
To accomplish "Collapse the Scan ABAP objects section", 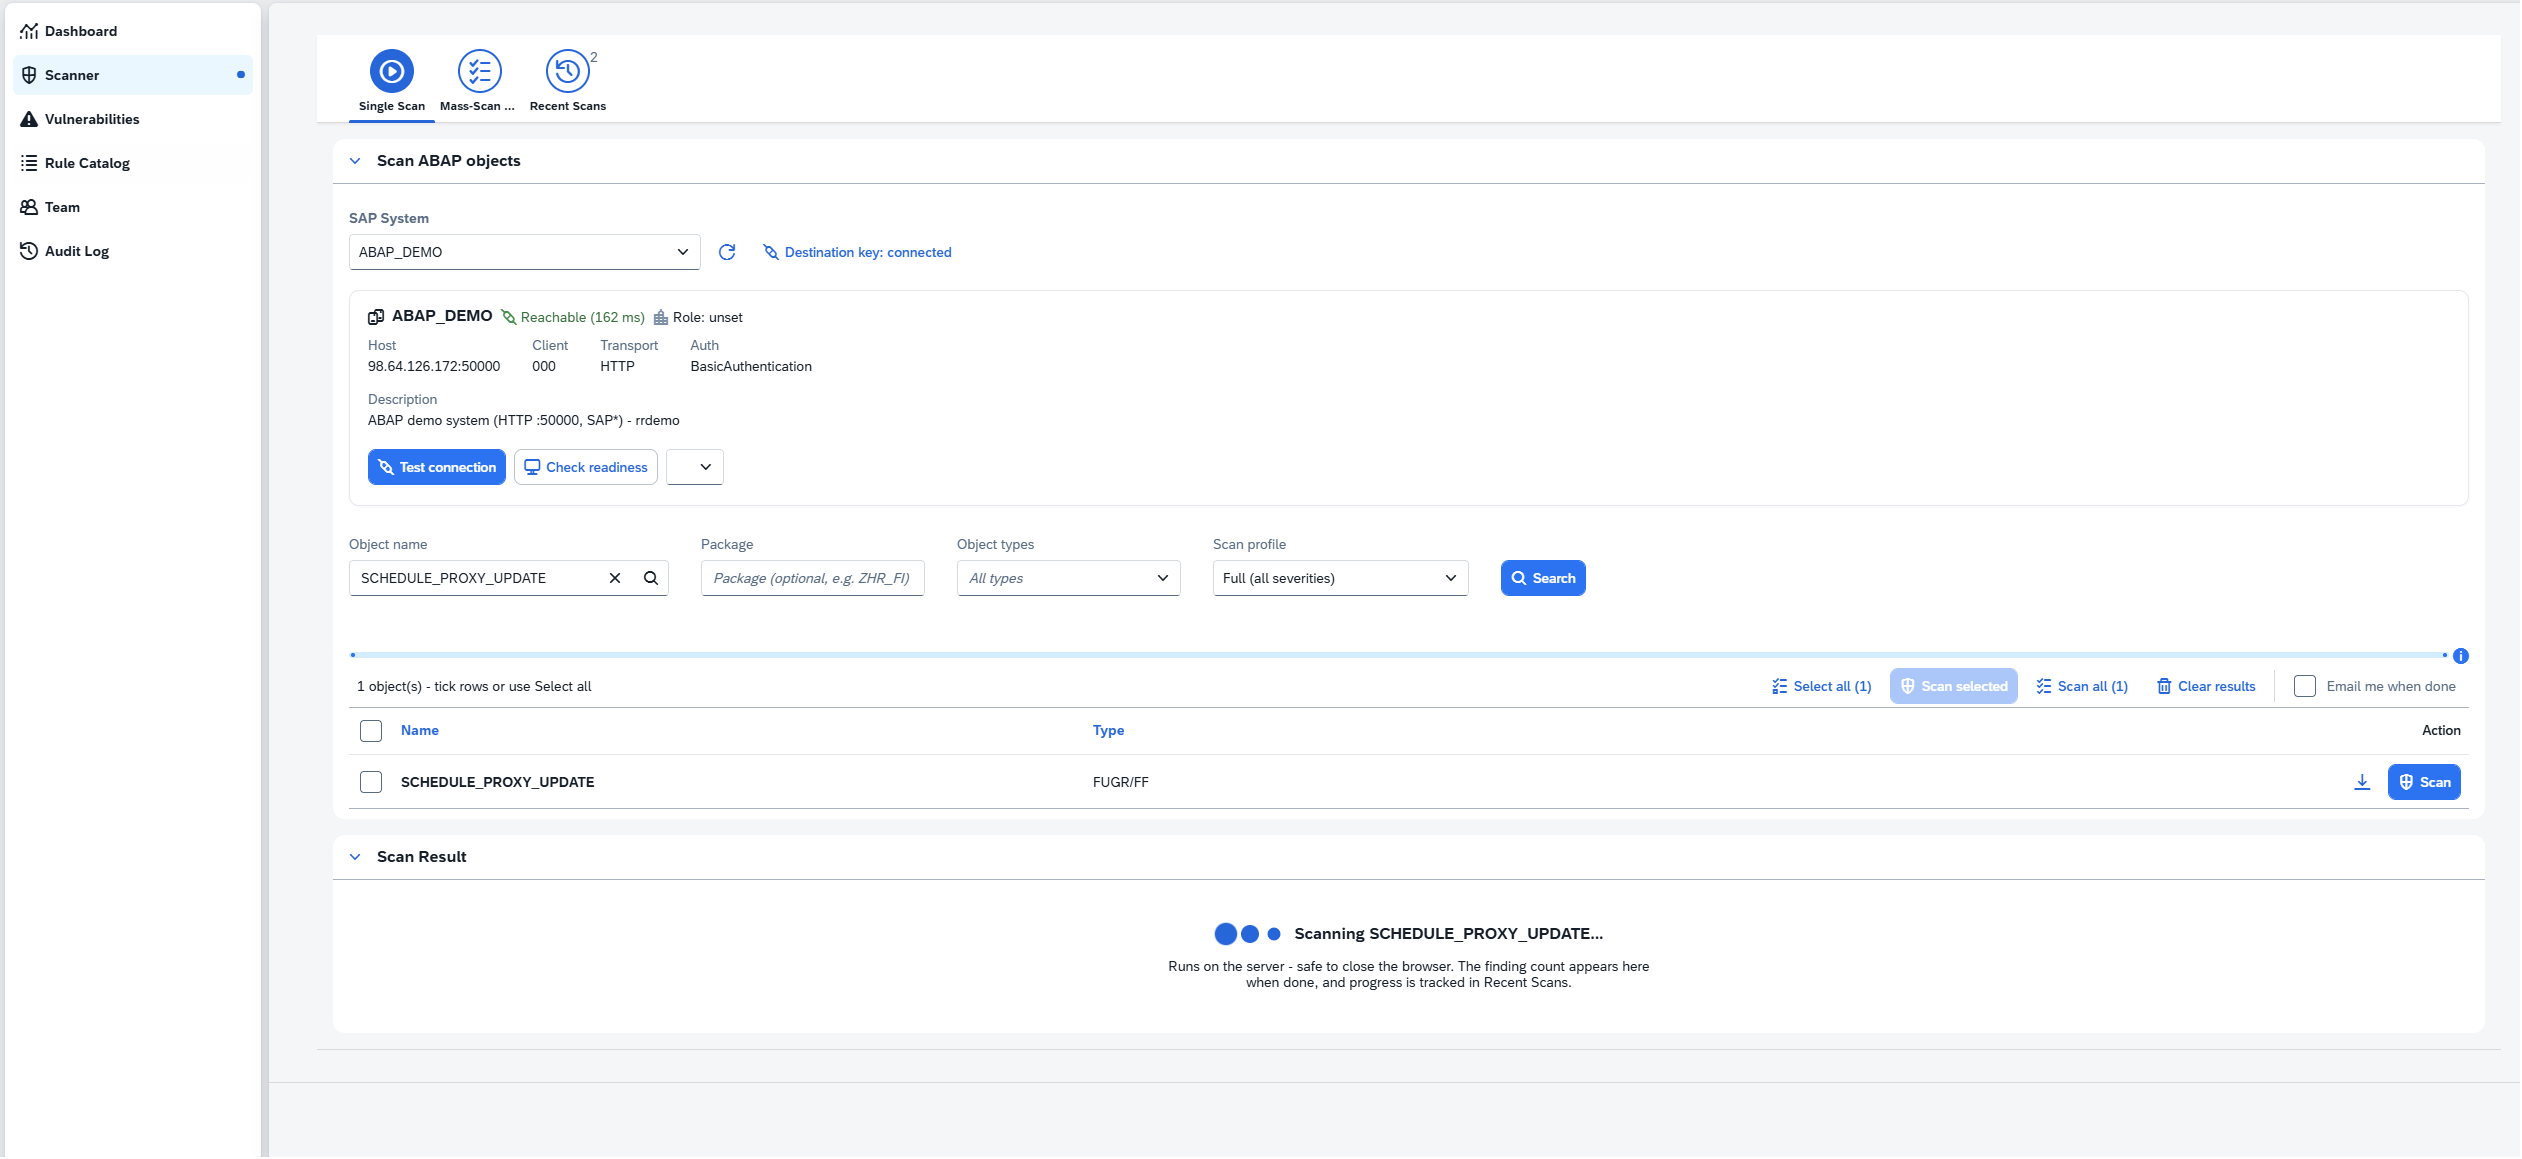I will point(355,161).
